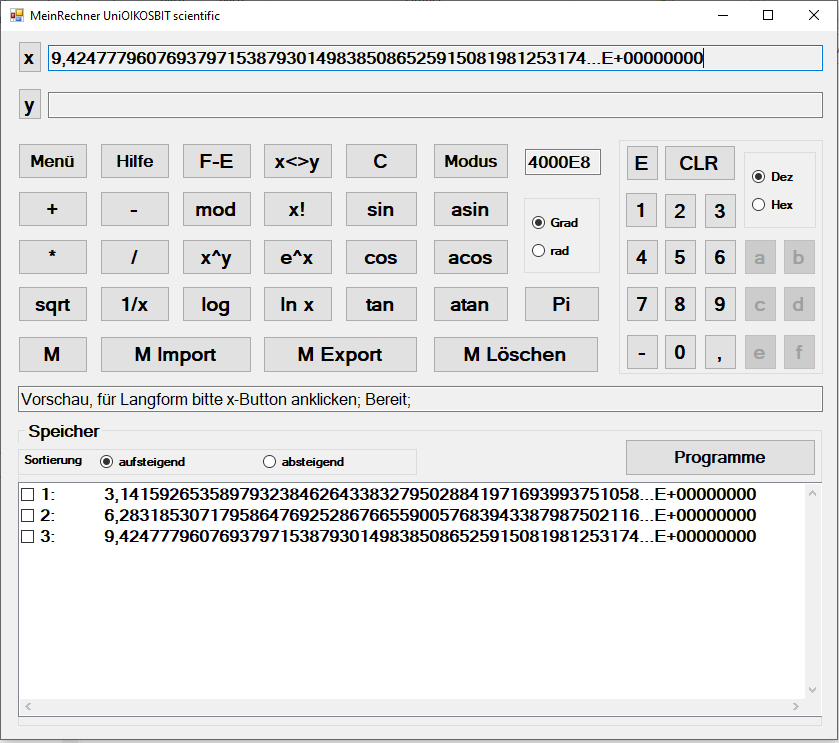The image size is (839, 743).
Task: Click the horizontal scrollbar of memory list
Action: coord(411,706)
